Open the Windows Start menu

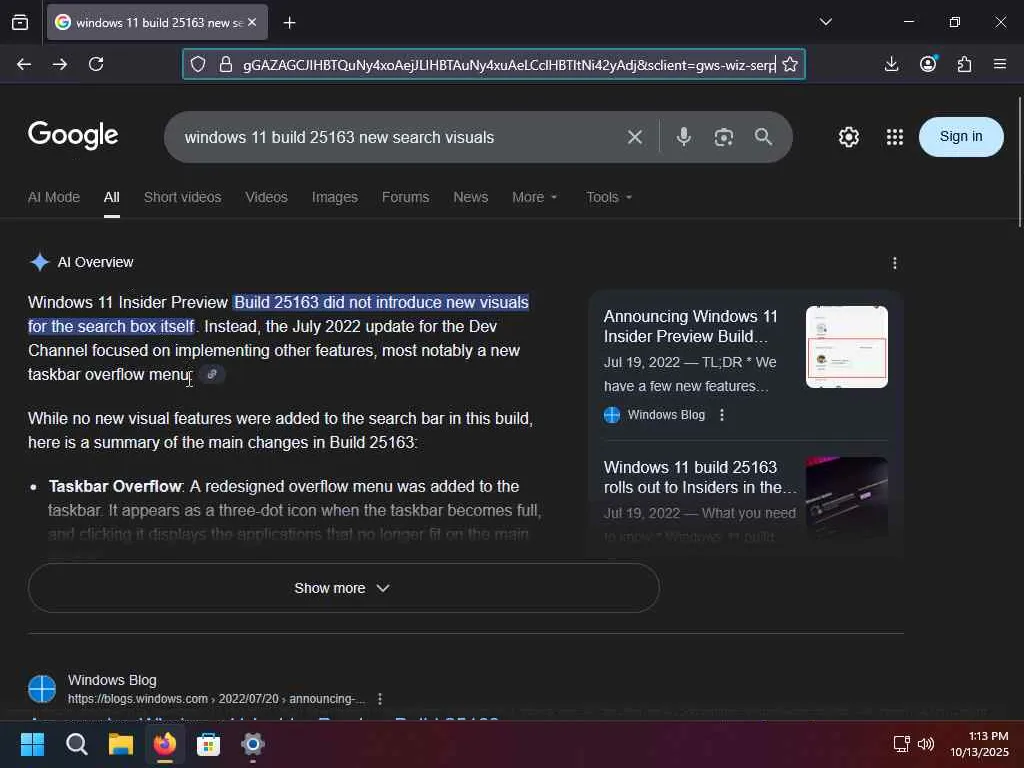[x=32, y=744]
